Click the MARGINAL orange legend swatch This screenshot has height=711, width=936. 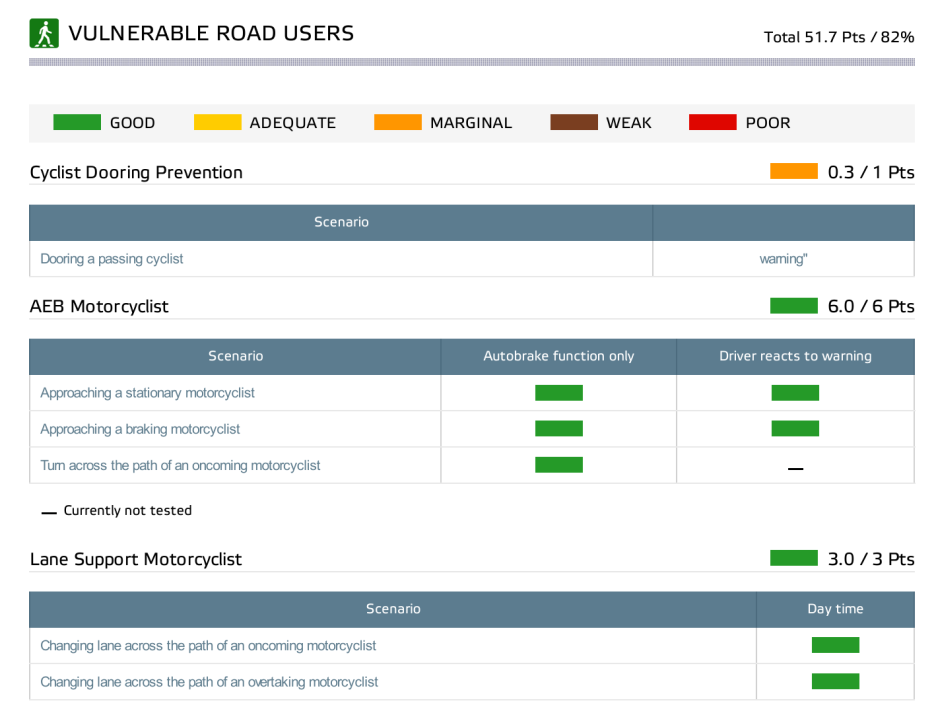pyautogui.click(x=398, y=122)
